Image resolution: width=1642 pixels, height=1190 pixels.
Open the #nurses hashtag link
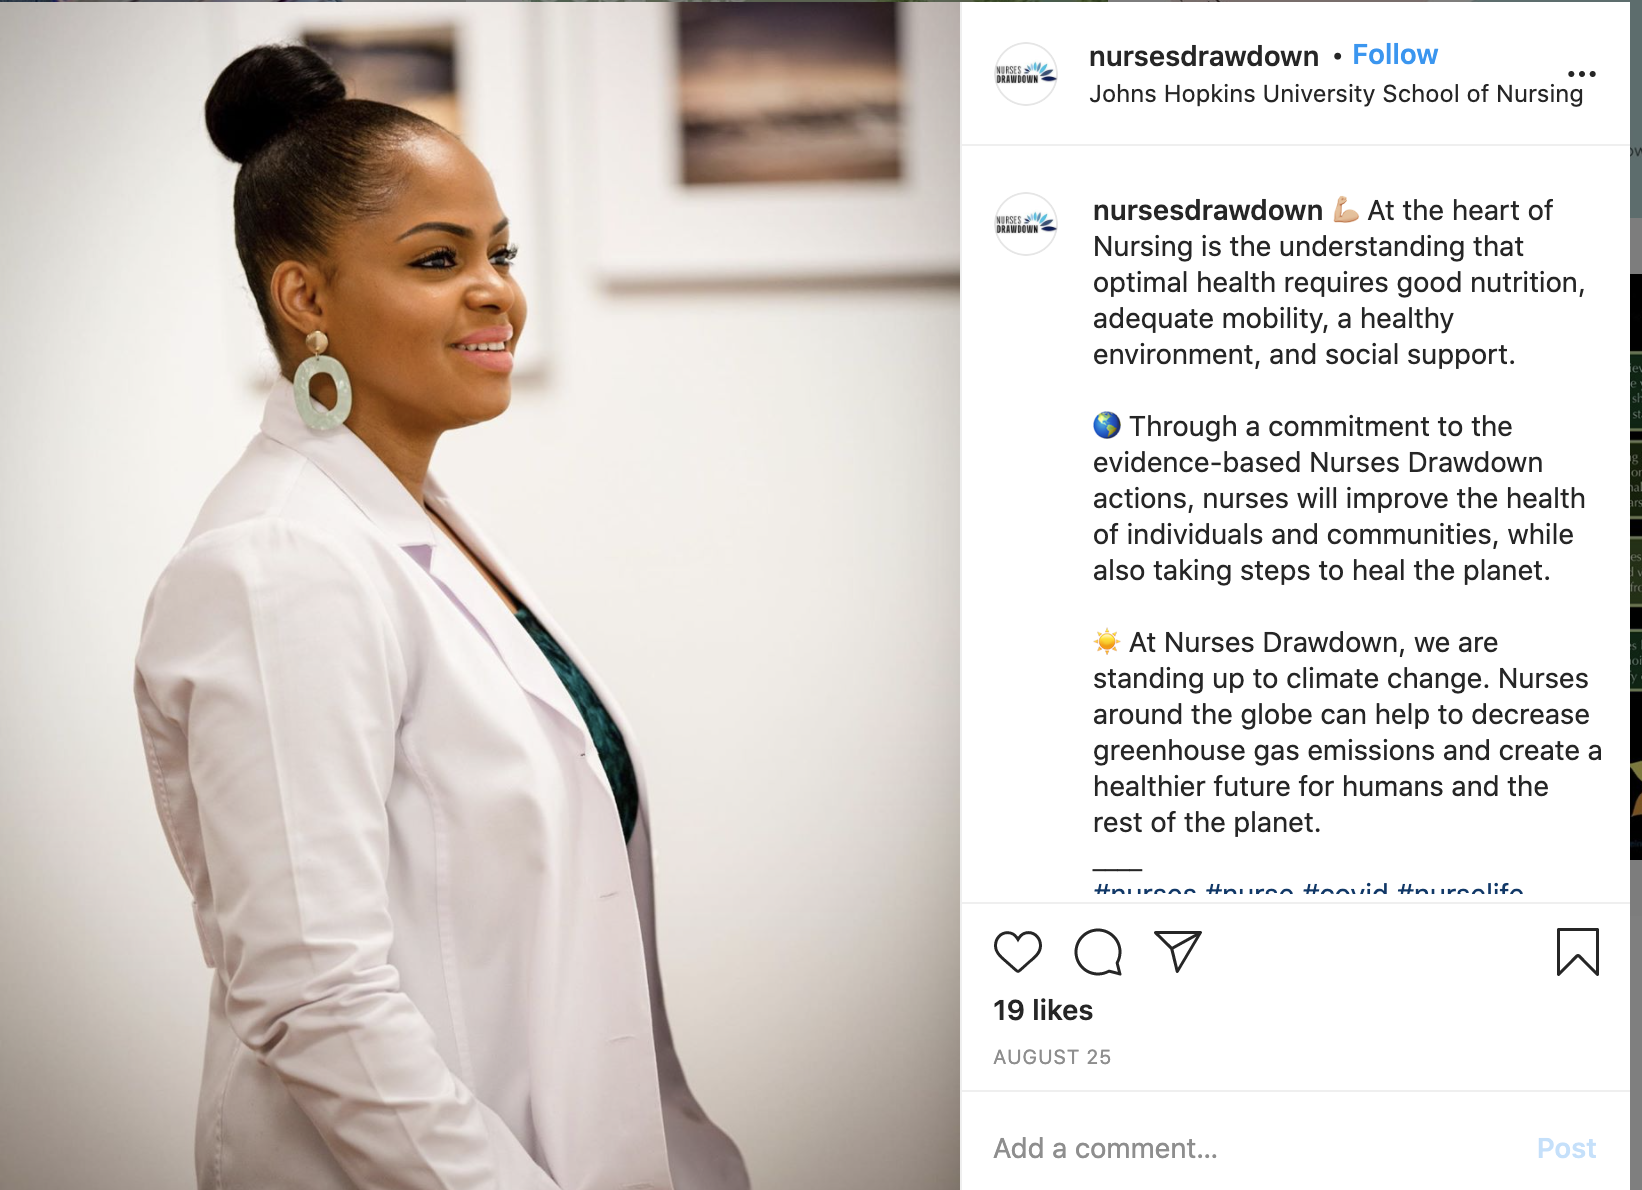1145,890
